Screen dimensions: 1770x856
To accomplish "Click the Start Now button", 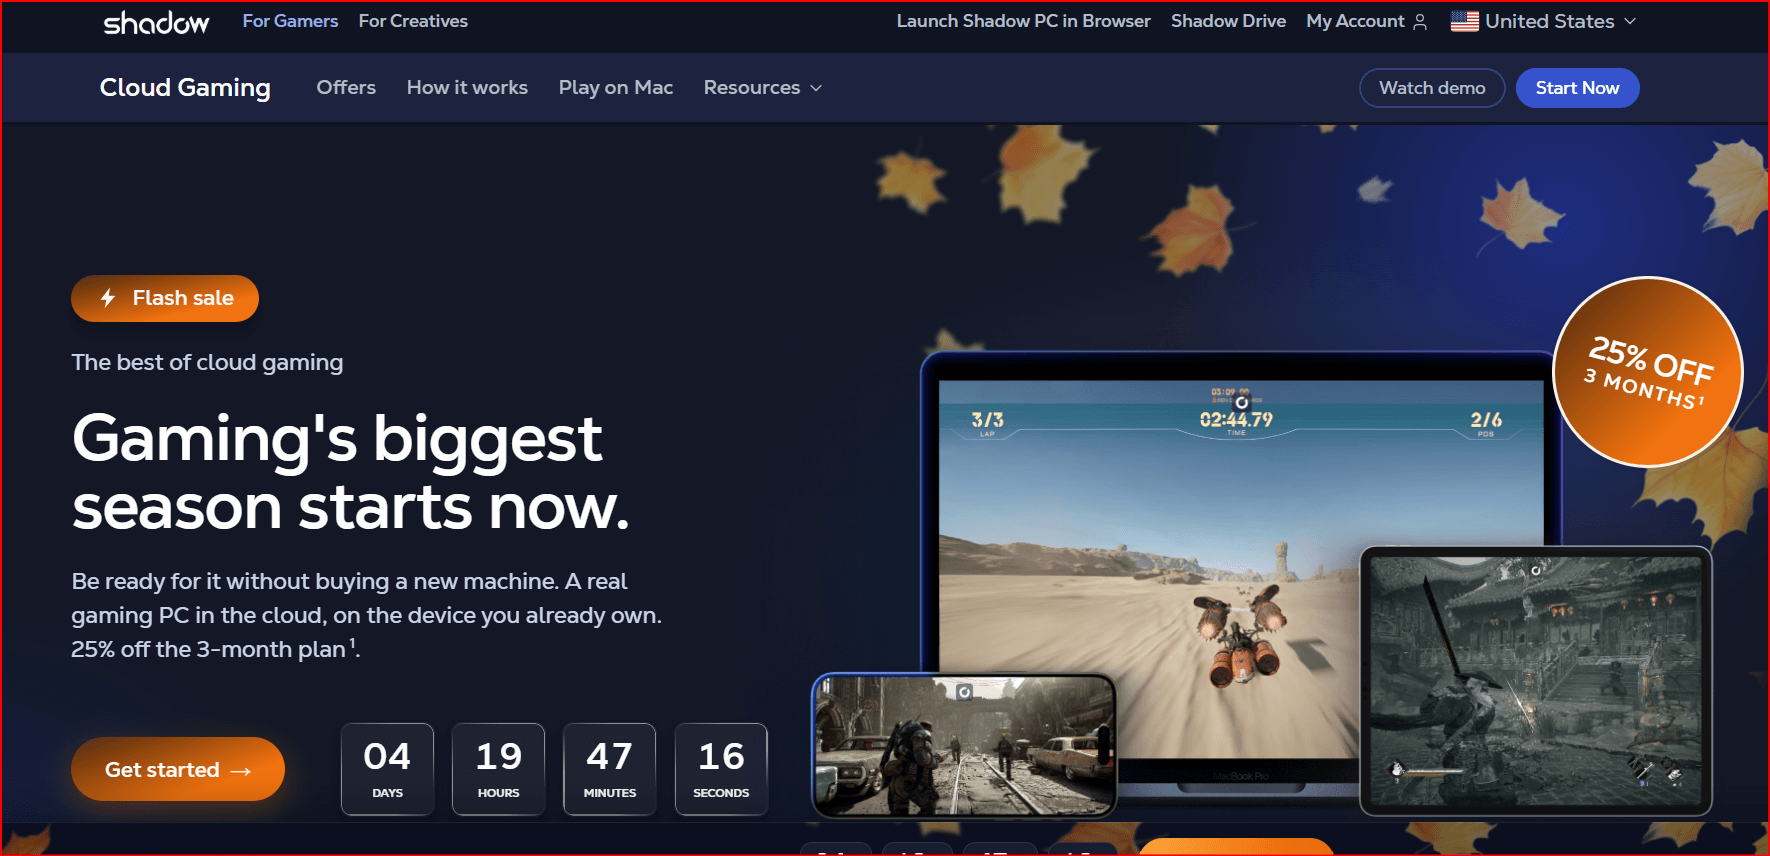I will (1577, 88).
